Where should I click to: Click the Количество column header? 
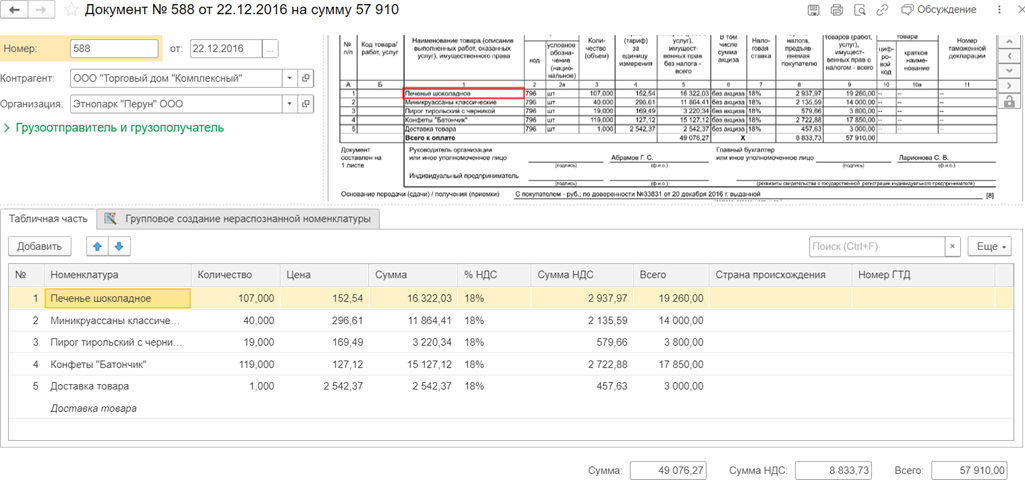[x=236, y=275]
